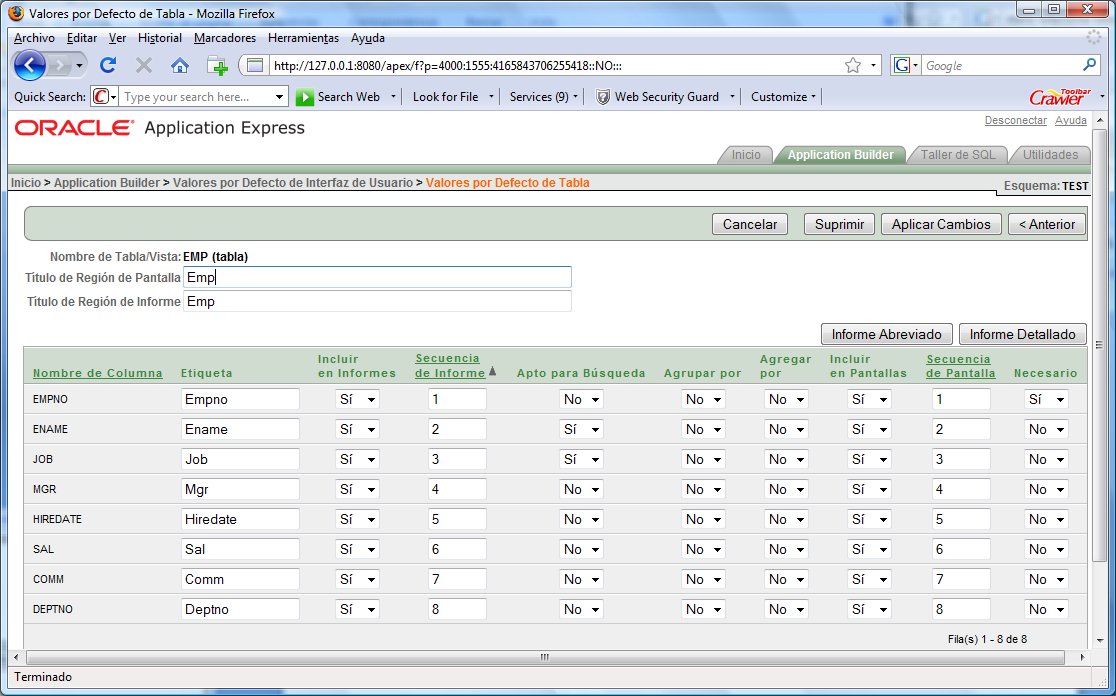Click the Ayuda link at top right
This screenshot has height=696, width=1116.
1070,120
